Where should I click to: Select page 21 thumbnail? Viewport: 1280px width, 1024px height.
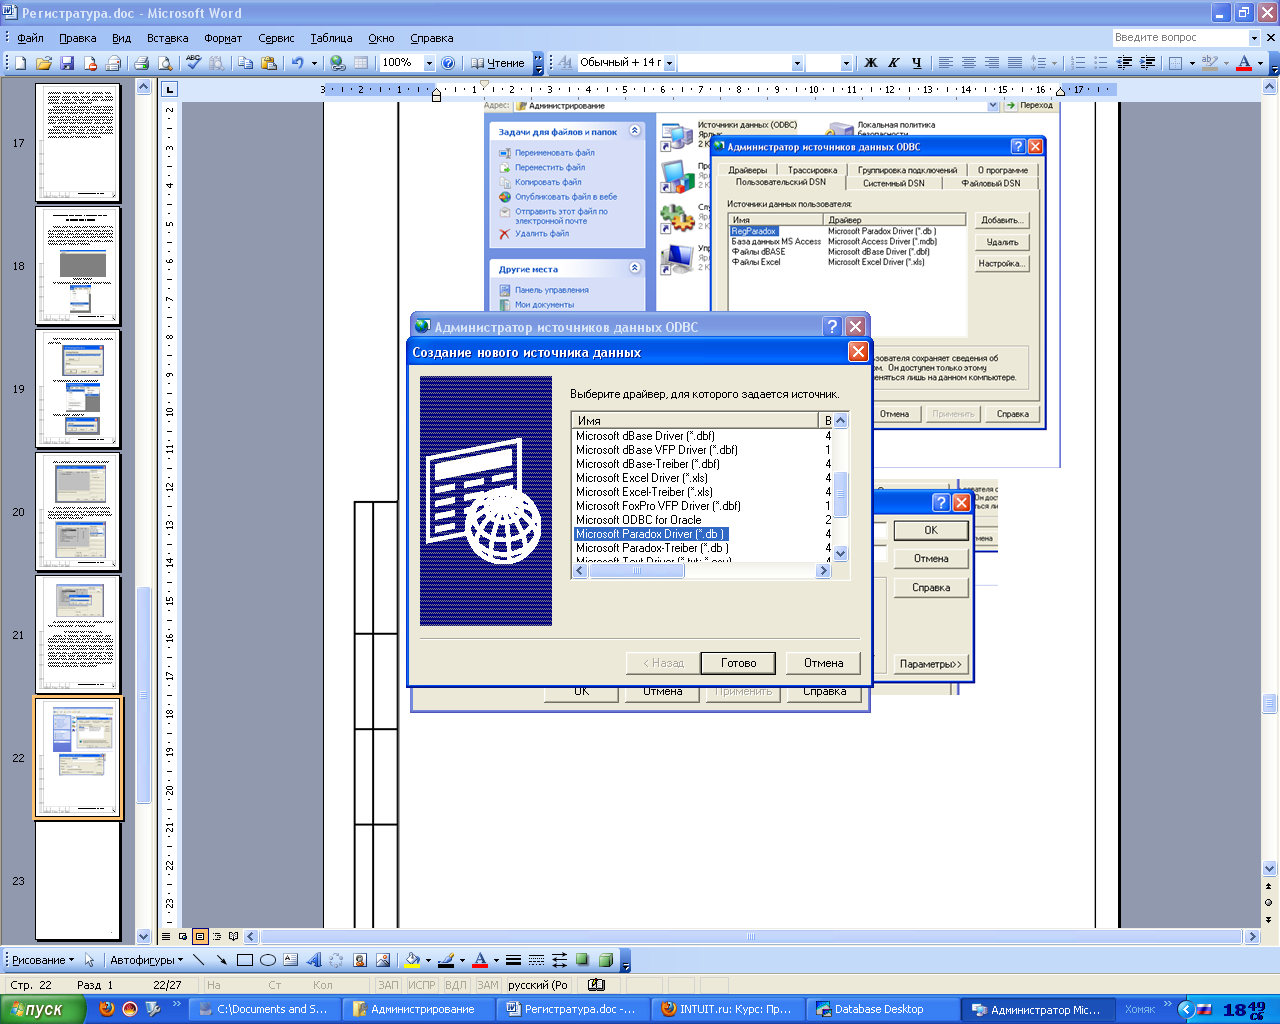(78, 635)
